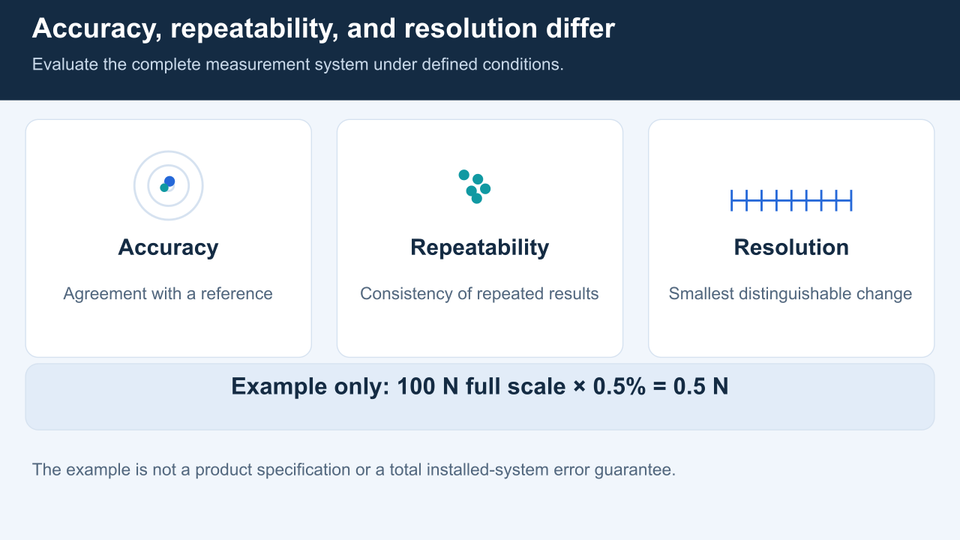The image size is (960, 540).
Task: Click the outer ring of accuracy target
Action: point(168,152)
